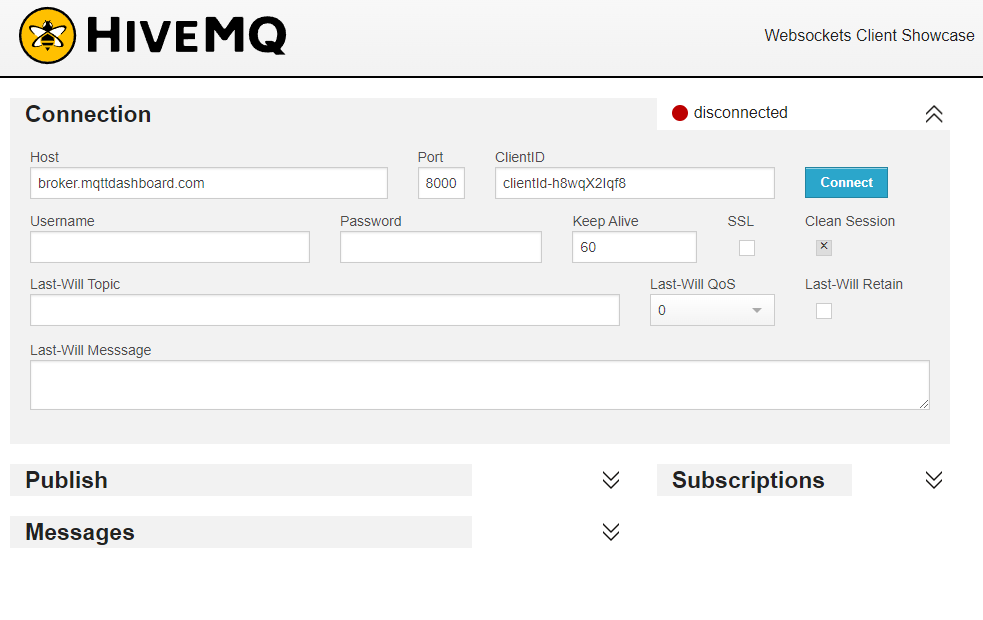983x620 pixels.
Task: Click the 'disconnected' status text
Action: click(740, 112)
